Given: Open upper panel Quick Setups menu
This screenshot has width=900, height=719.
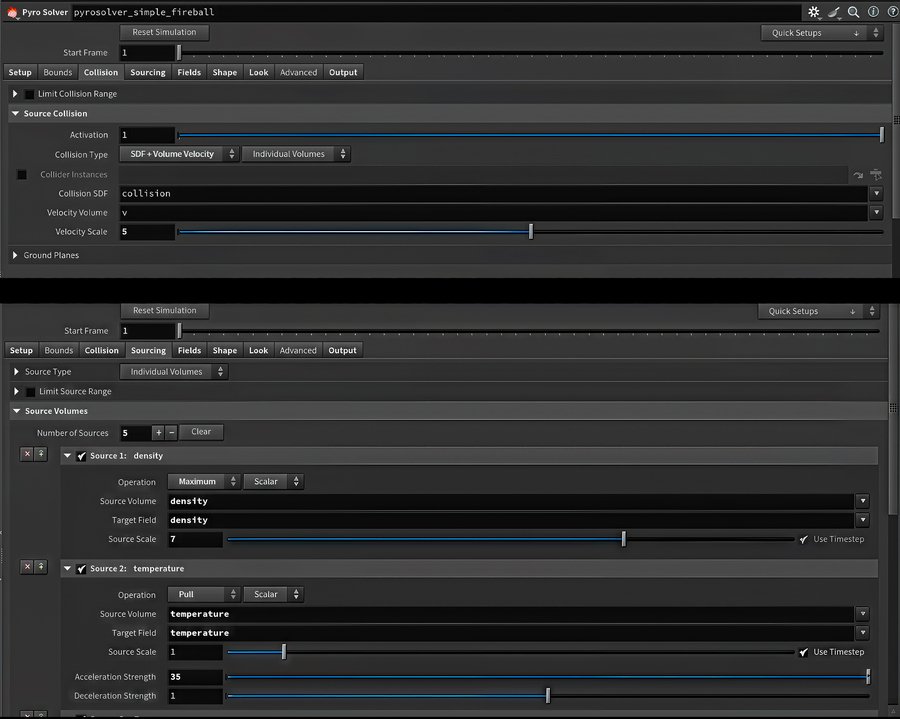Looking at the screenshot, I should pos(821,33).
